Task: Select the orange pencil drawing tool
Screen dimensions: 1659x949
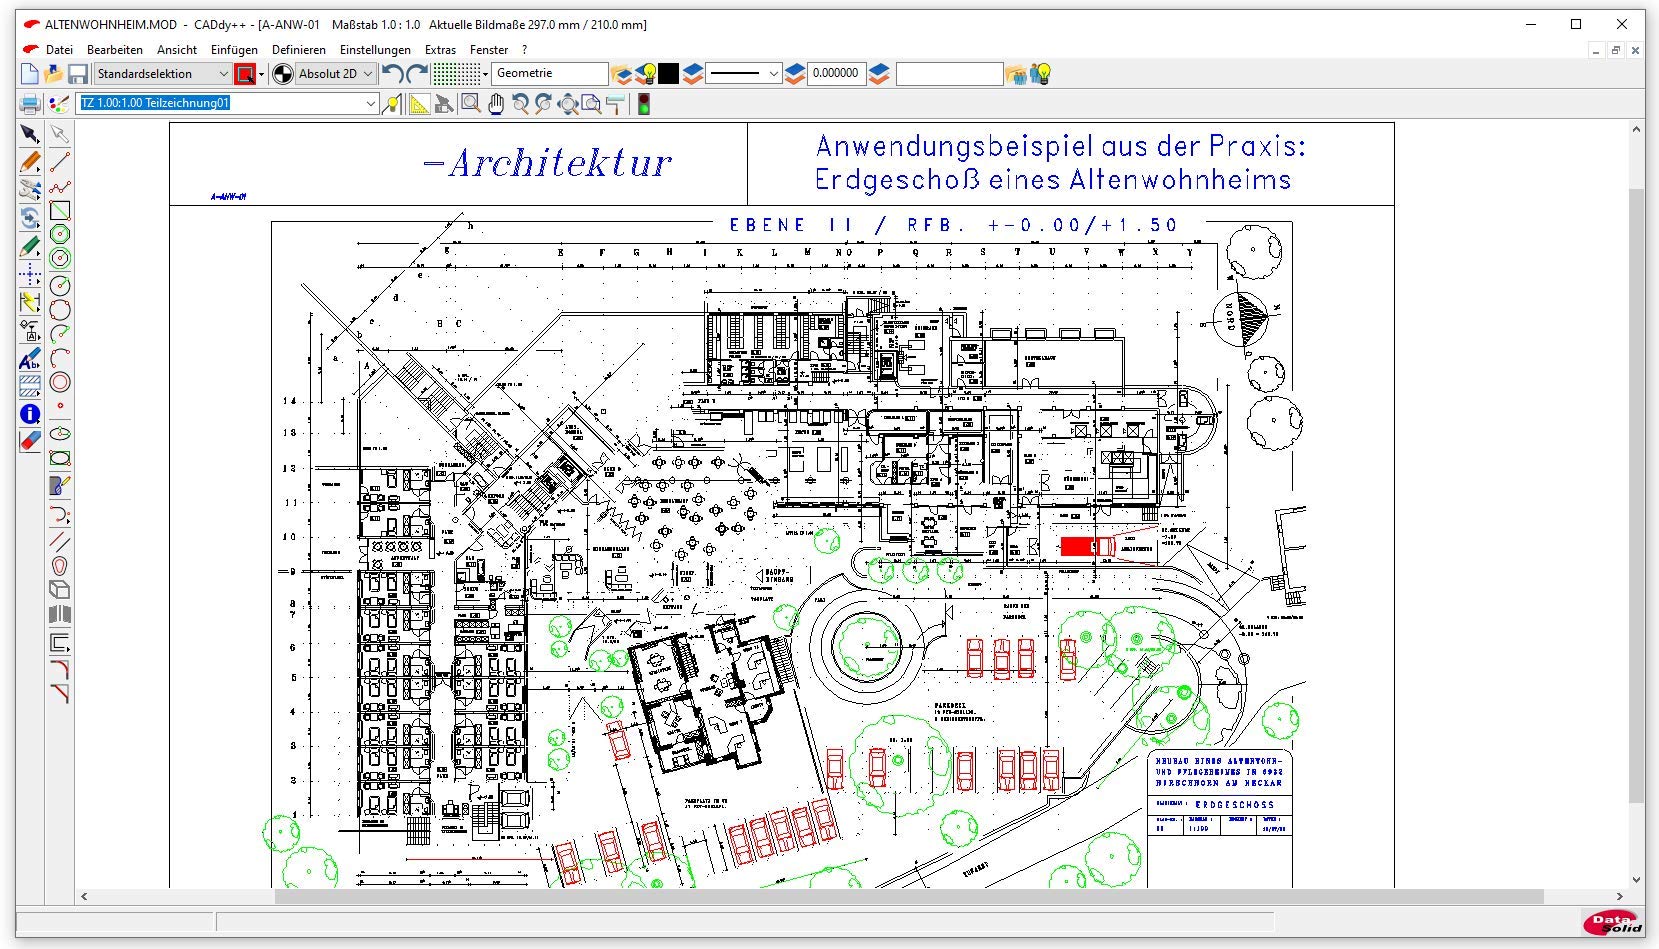Action: coord(30,161)
